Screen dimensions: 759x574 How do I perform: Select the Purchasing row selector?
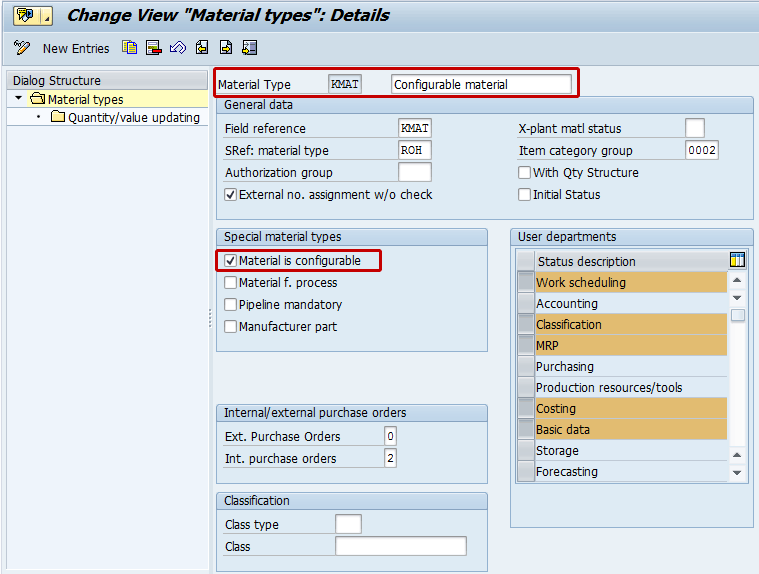(x=525, y=367)
